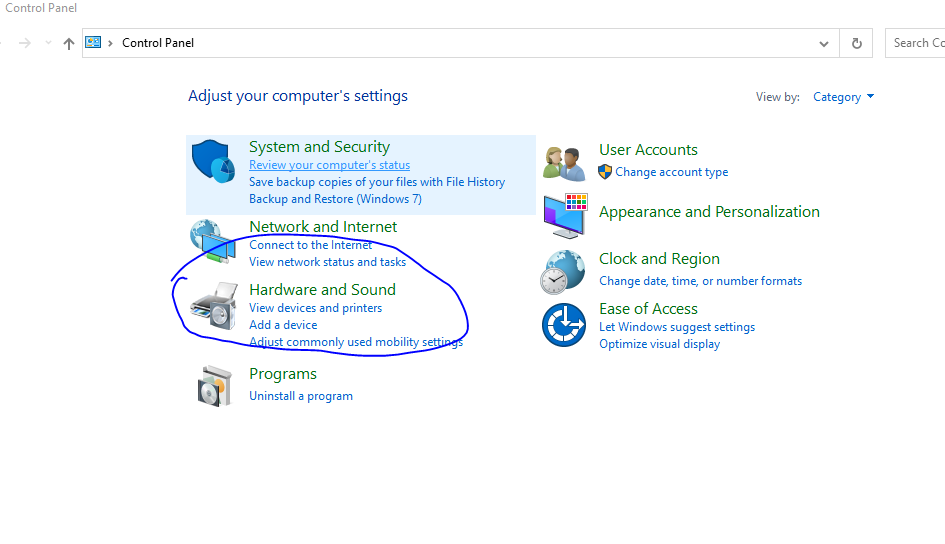Image resolution: width=945 pixels, height=544 pixels.
Task: Click the Programs disc box icon
Action: (215, 386)
